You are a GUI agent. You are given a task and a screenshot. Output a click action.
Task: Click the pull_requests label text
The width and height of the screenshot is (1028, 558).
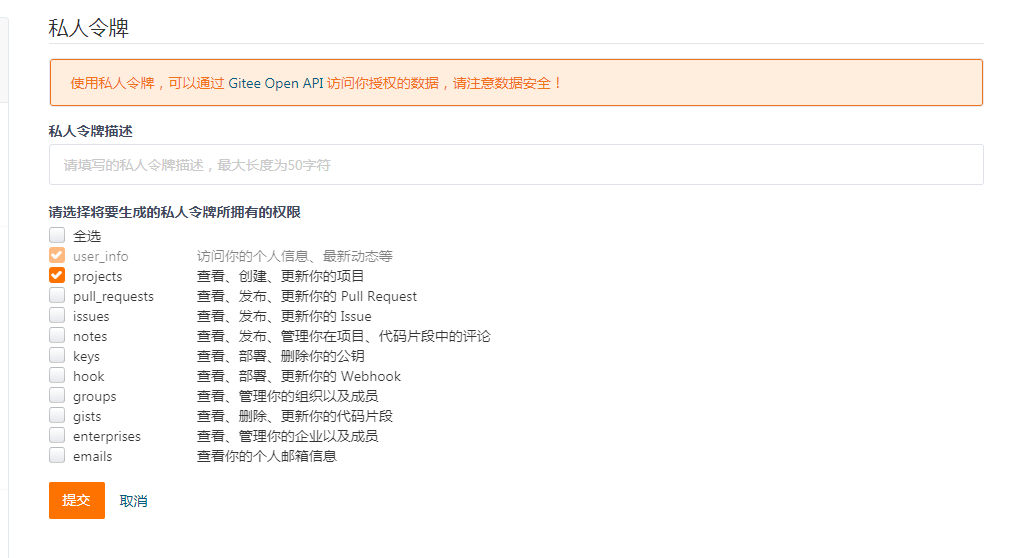[x=113, y=296]
